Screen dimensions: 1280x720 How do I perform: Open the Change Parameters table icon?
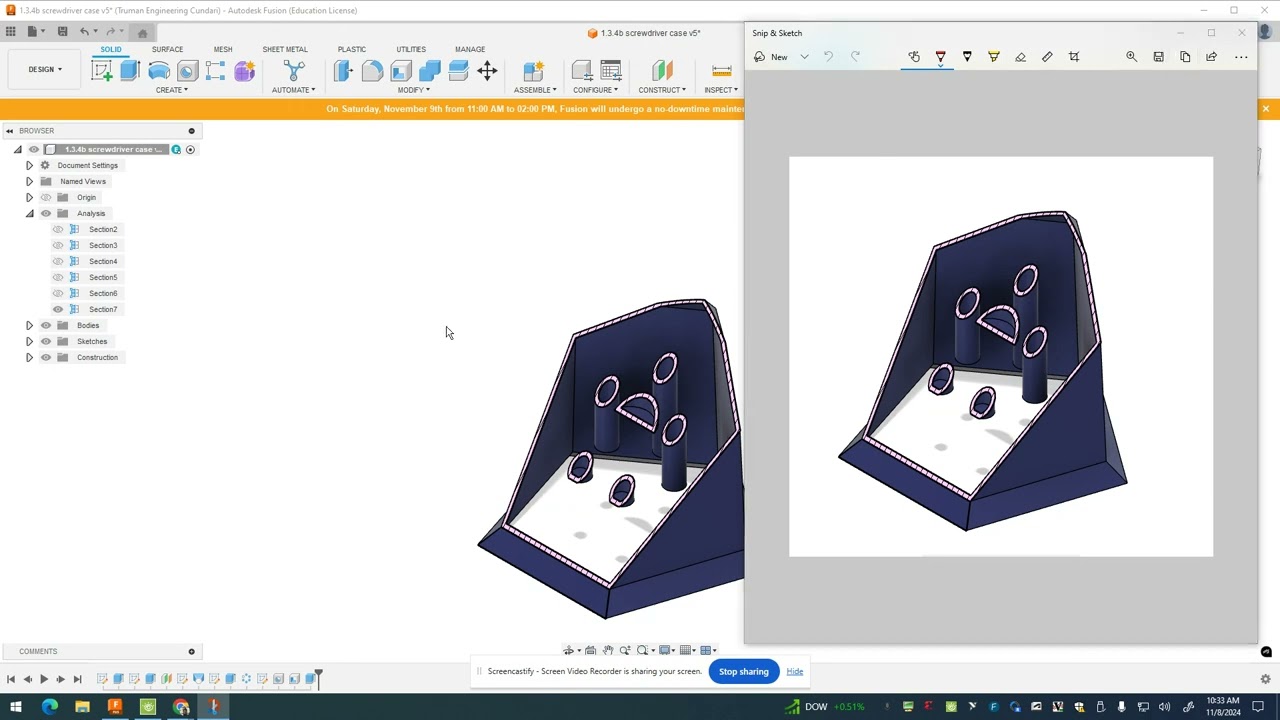click(611, 70)
